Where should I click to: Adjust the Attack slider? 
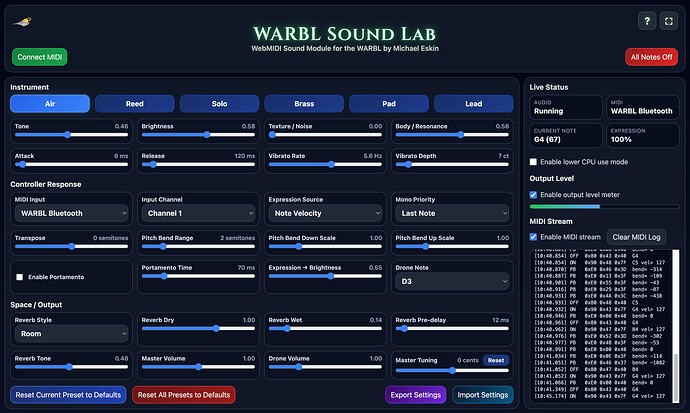pos(71,164)
